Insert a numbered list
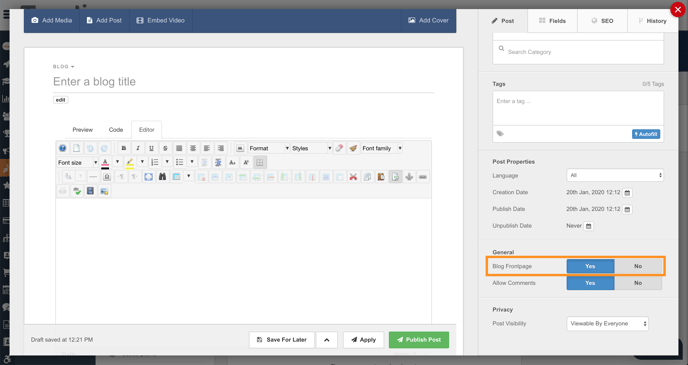 154,163
